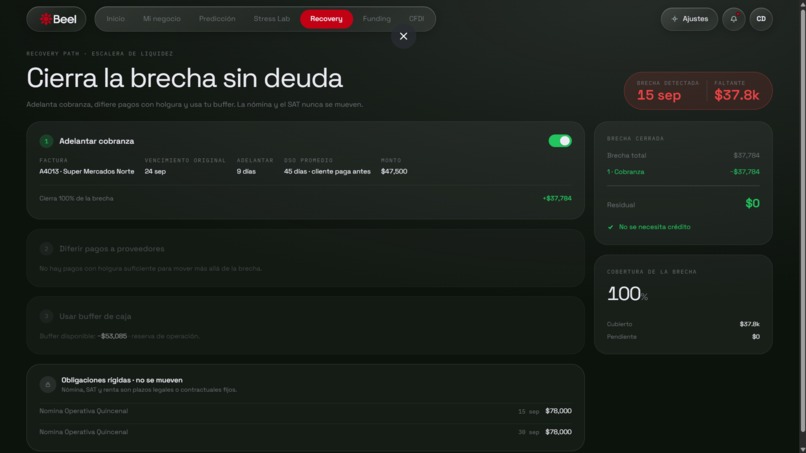The image size is (806, 453).
Task: Switch to Mi negocio tab
Action: pos(162,19)
